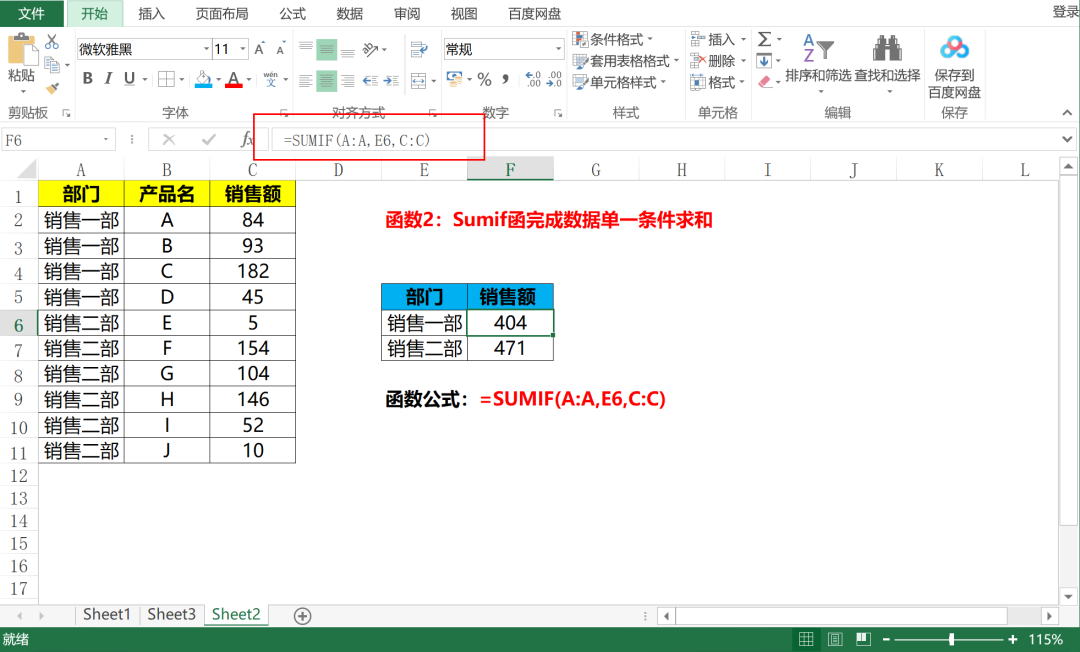The image size is (1080, 652).
Task: Click the Clear eraser icon
Action: click(x=765, y=82)
